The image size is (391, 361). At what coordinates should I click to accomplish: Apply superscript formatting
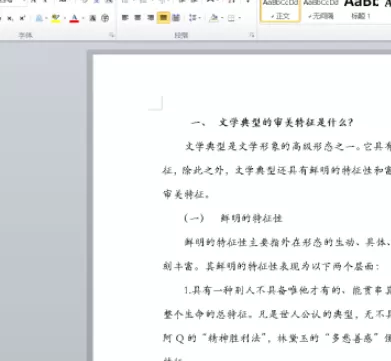(22, 18)
